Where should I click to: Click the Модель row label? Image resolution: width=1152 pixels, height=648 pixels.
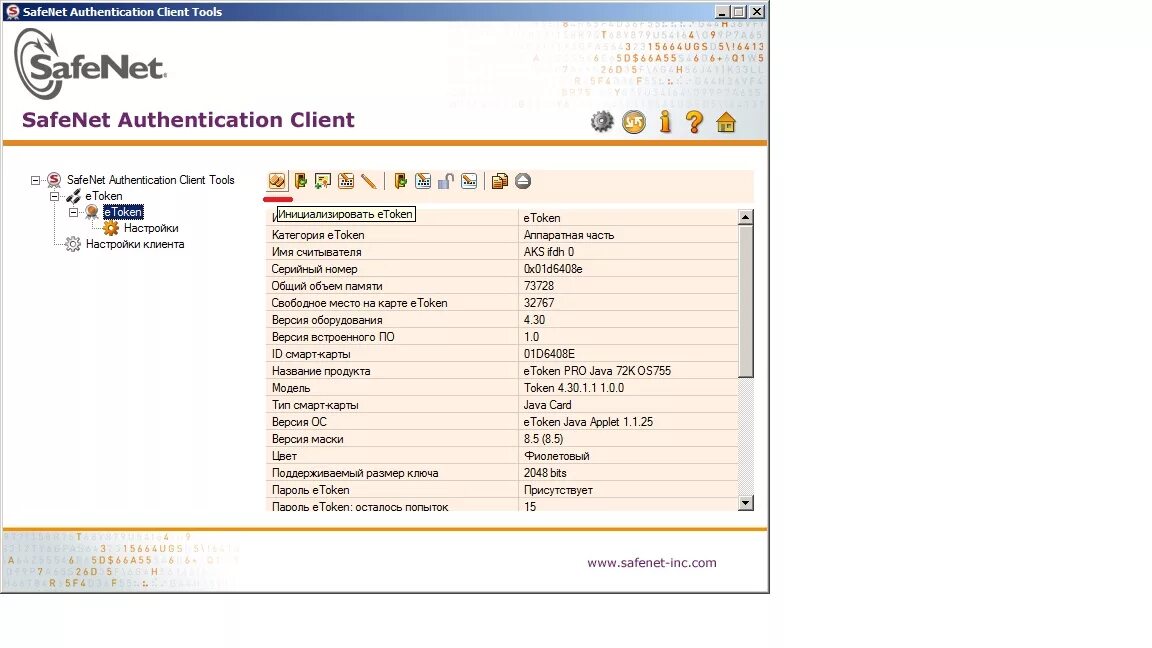(291, 388)
